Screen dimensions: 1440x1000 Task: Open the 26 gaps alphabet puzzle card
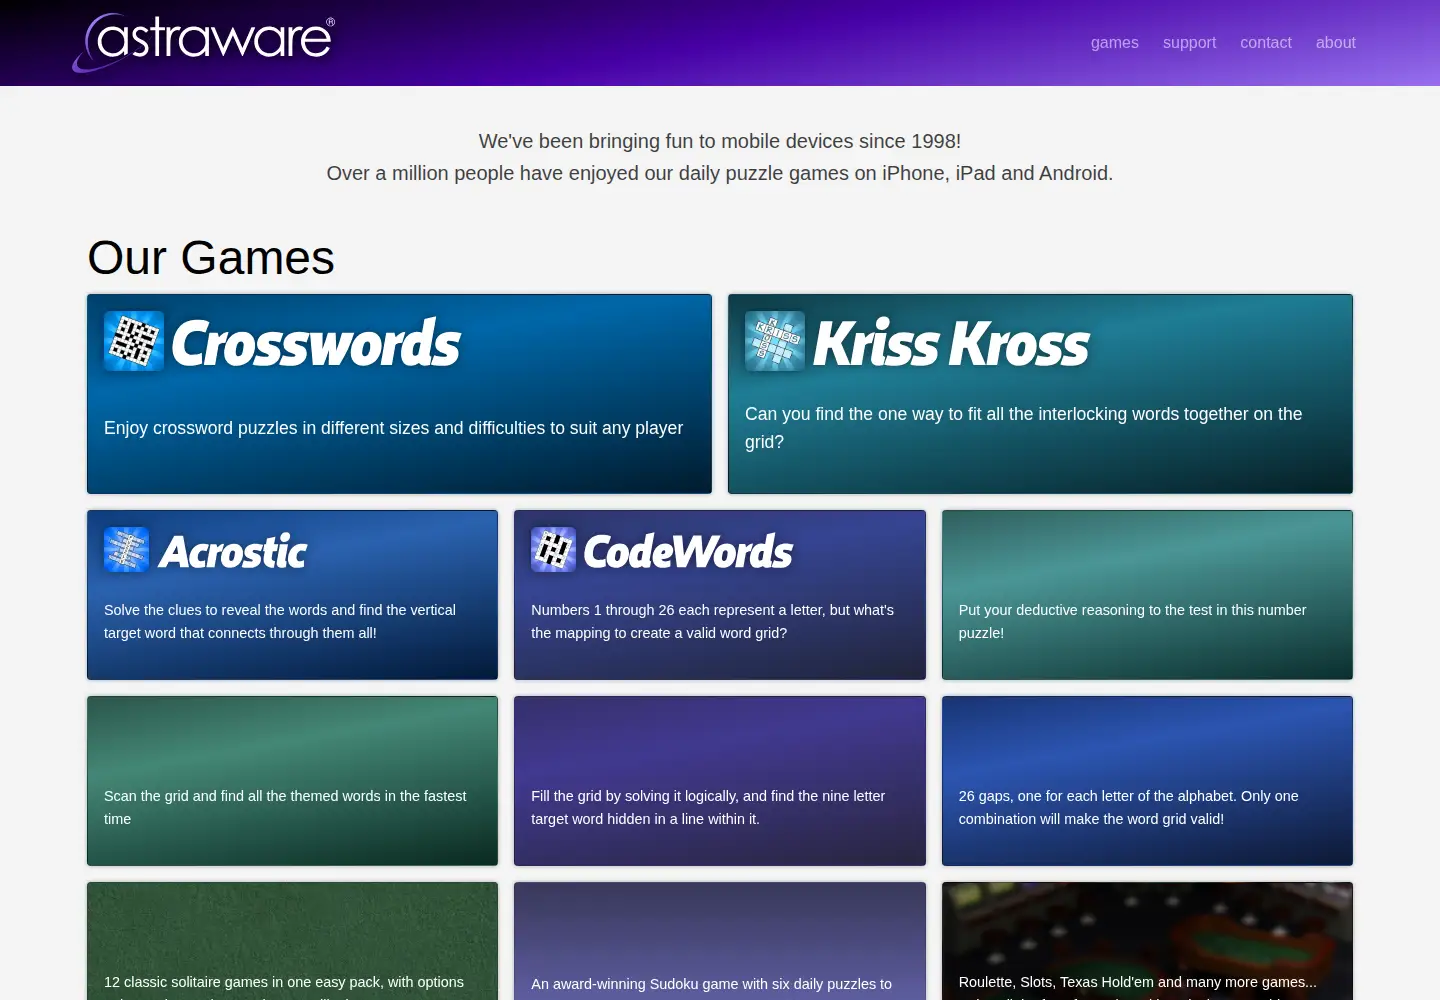[x=1147, y=781]
